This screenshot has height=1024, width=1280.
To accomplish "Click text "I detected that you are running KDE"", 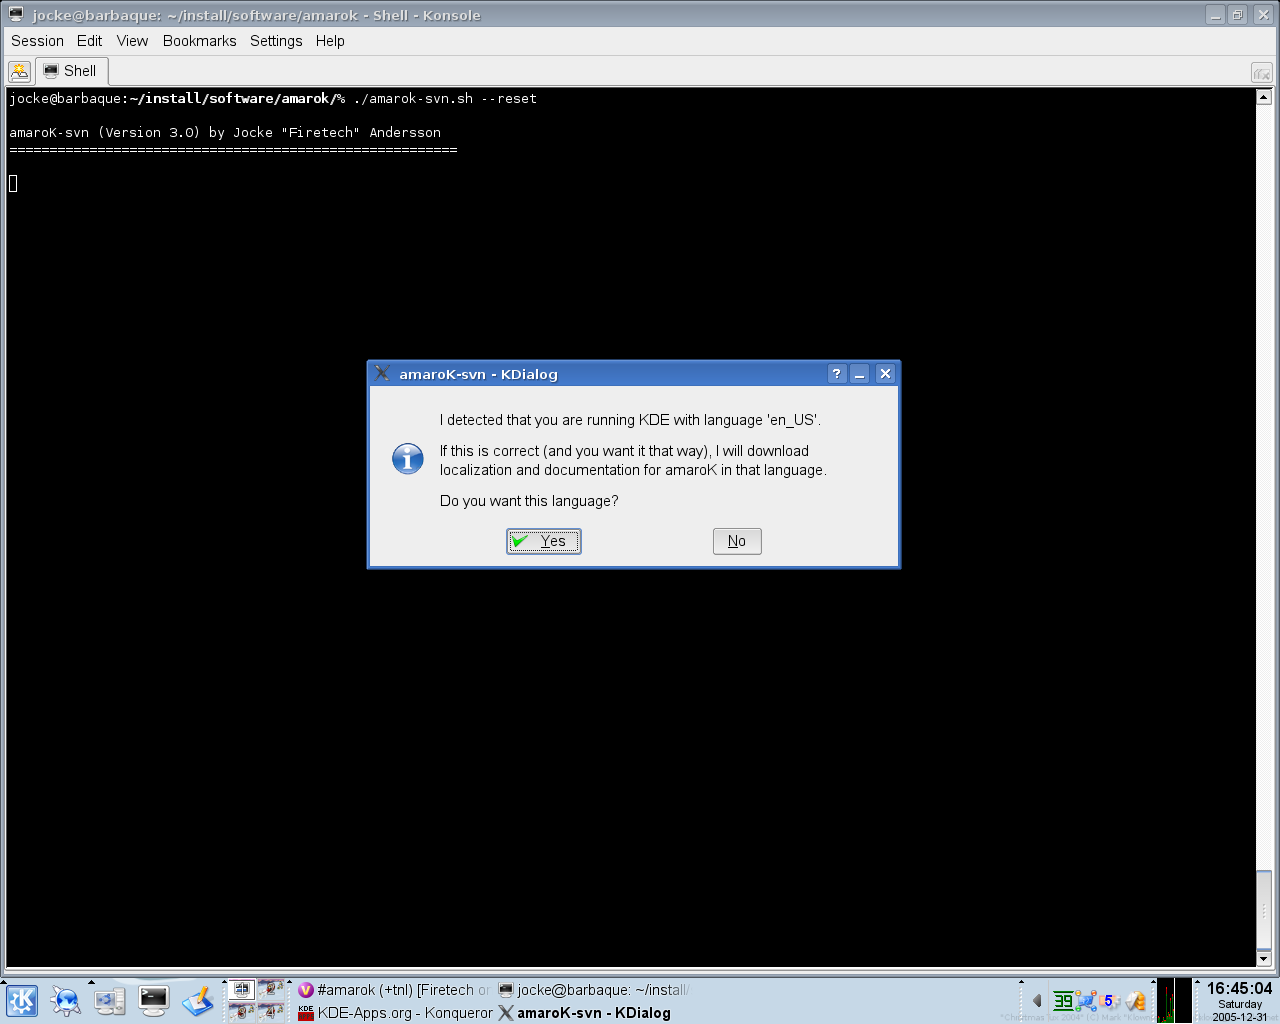I will [x=554, y=420].
